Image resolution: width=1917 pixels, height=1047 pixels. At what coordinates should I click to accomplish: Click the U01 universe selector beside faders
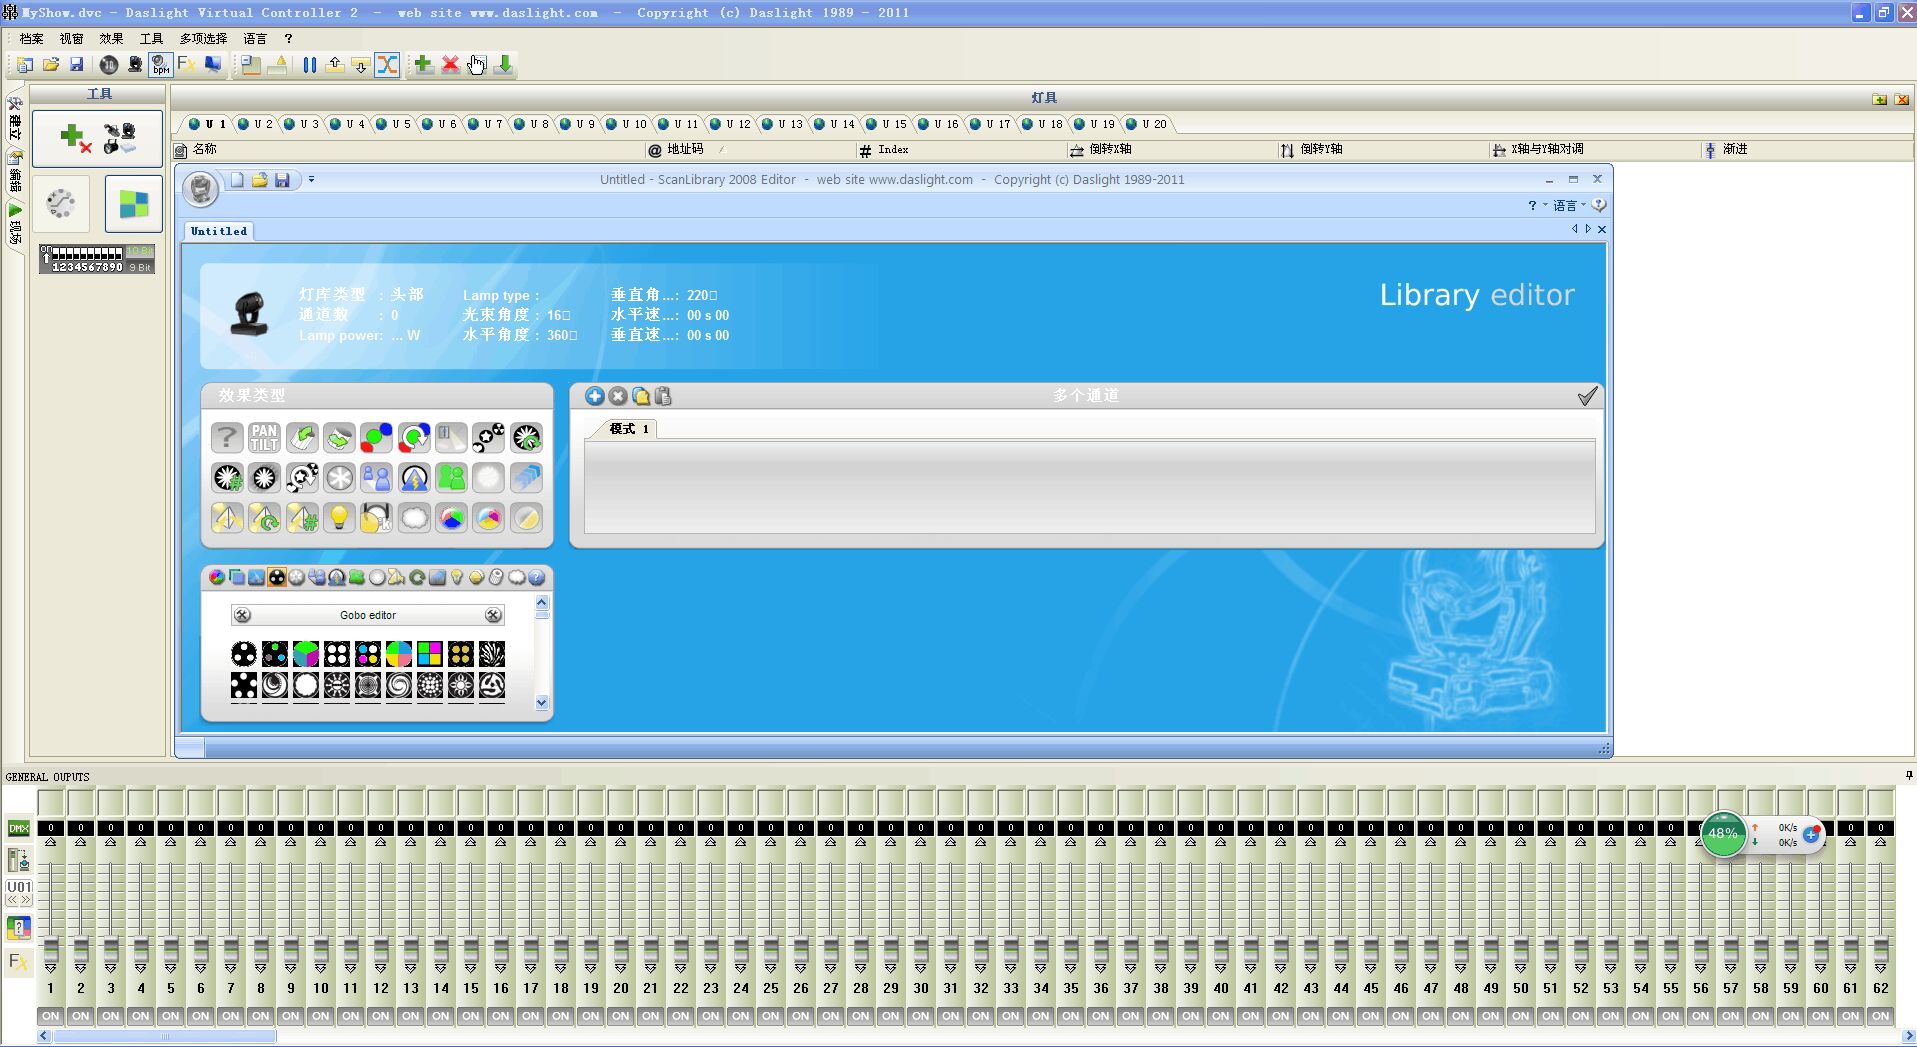19,892
